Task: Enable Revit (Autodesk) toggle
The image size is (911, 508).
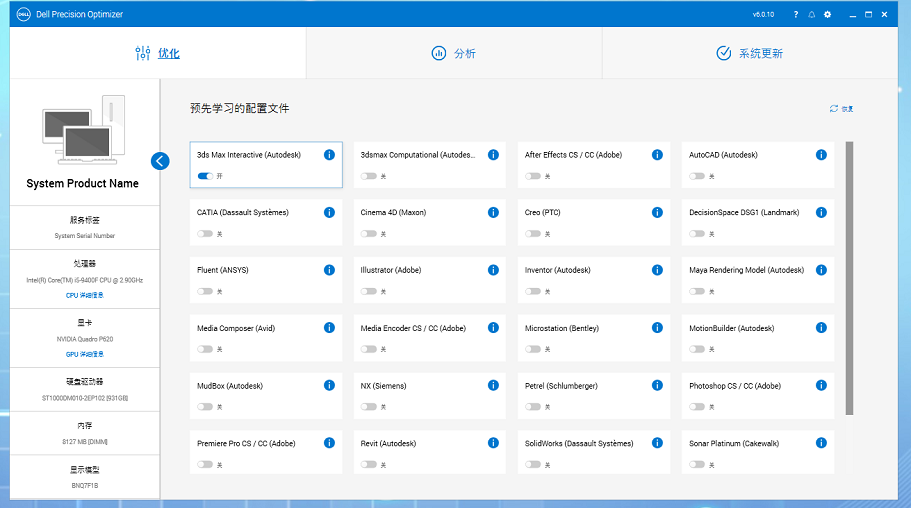Action: 369,464
